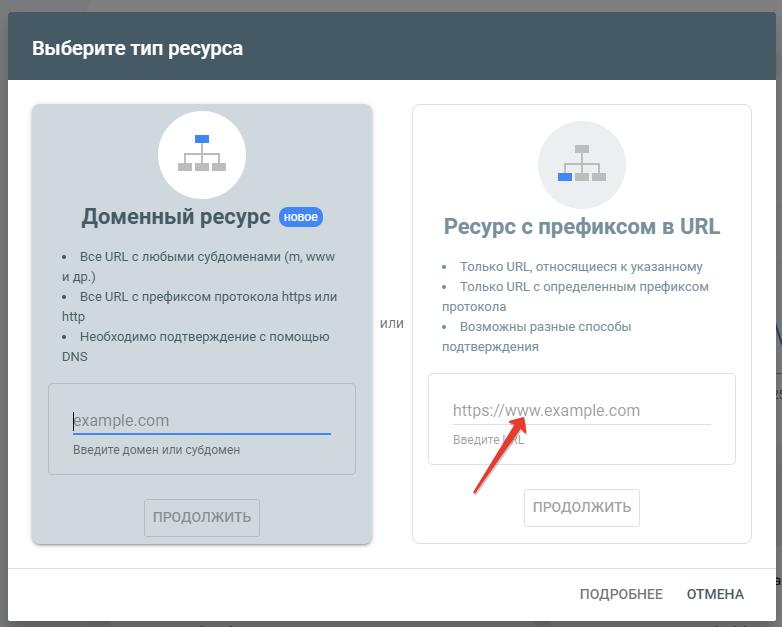The image size is (782, 627).
Task: Select the 'Ресурс с префиксом в URL' heading
Action: [582, 227]
